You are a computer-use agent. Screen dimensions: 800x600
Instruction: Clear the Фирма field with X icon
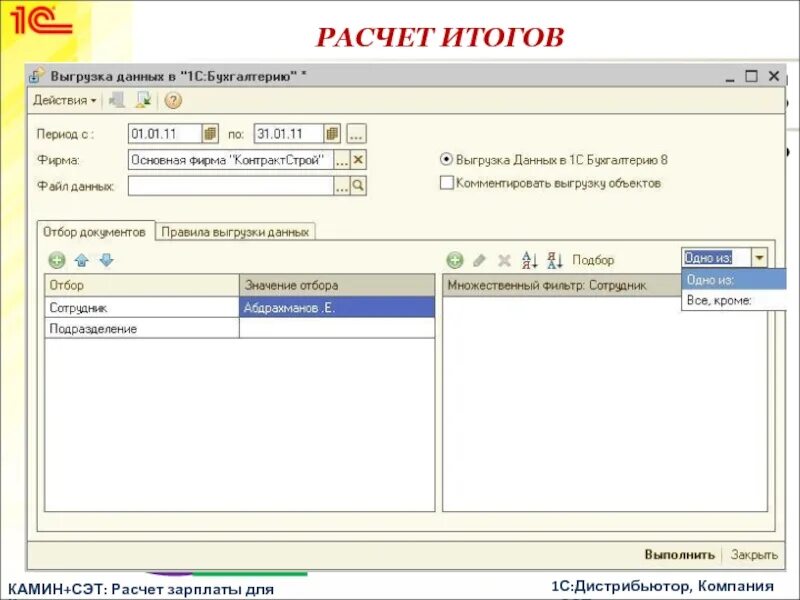[358, 160]
